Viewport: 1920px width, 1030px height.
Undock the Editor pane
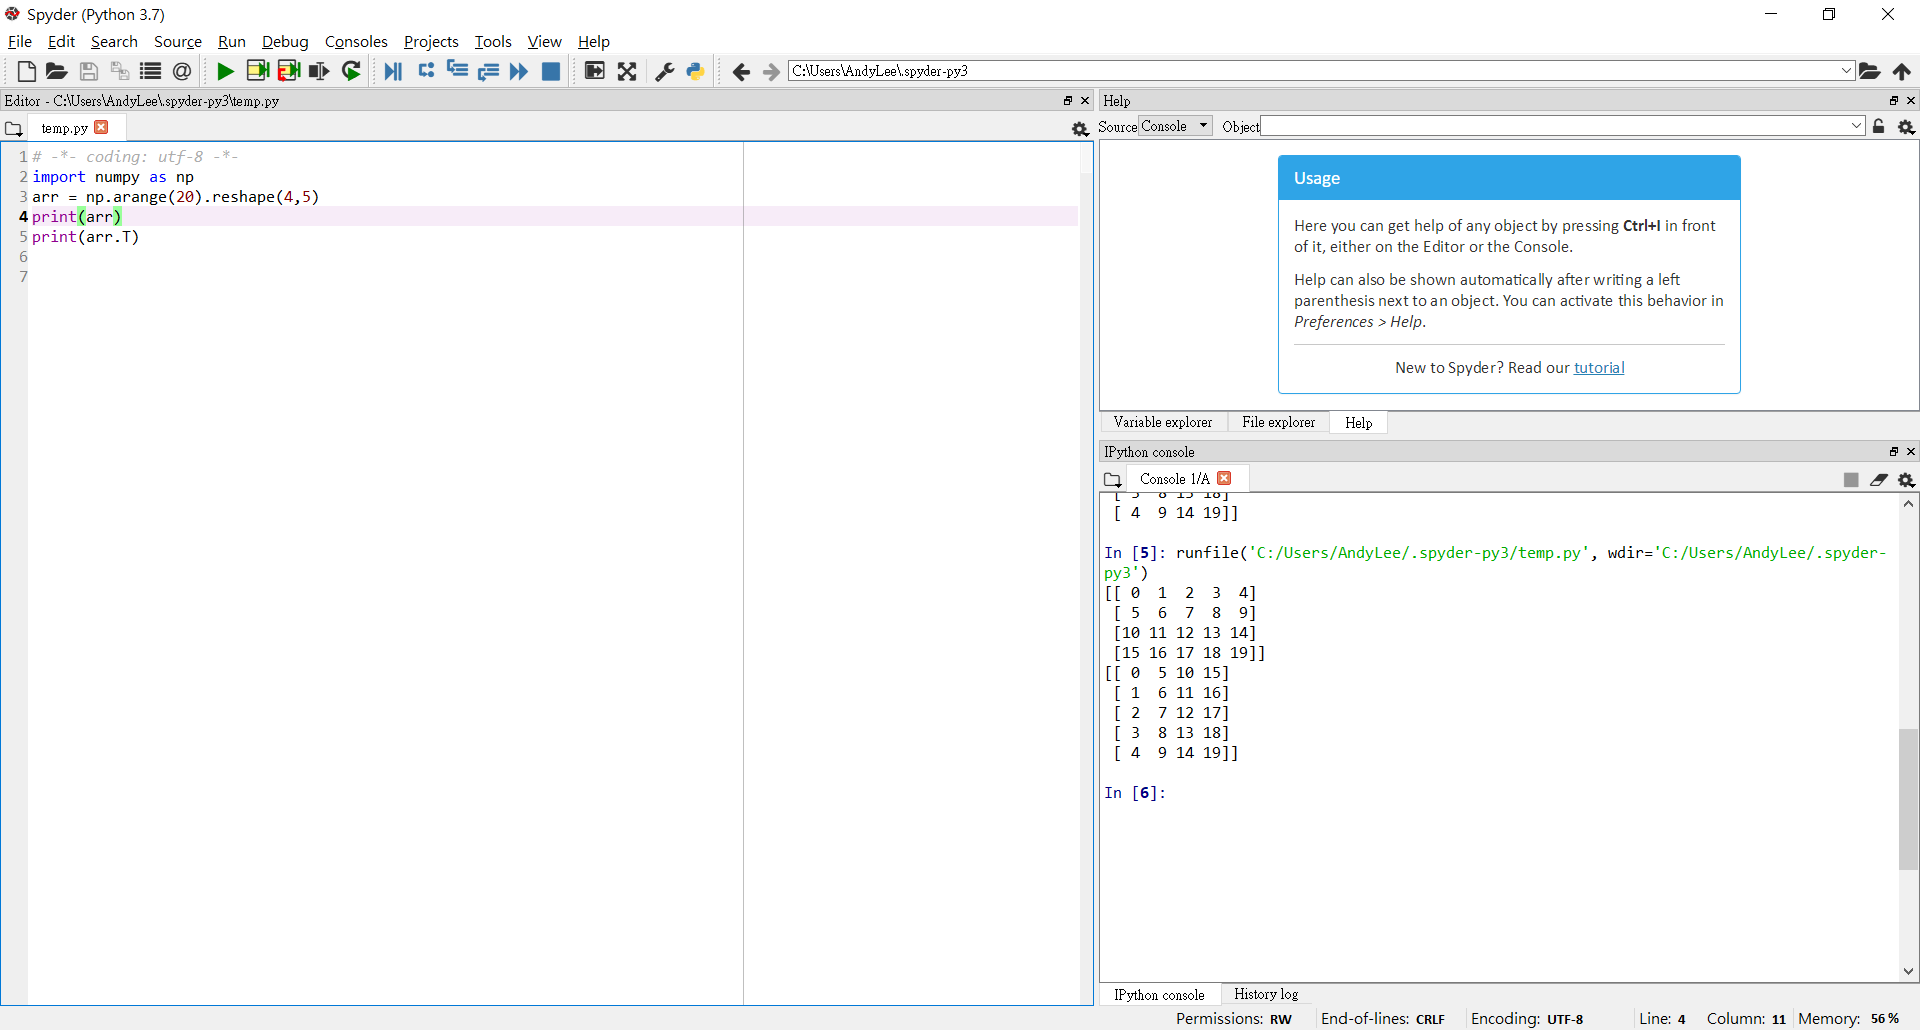click(x=1067, y=101)
